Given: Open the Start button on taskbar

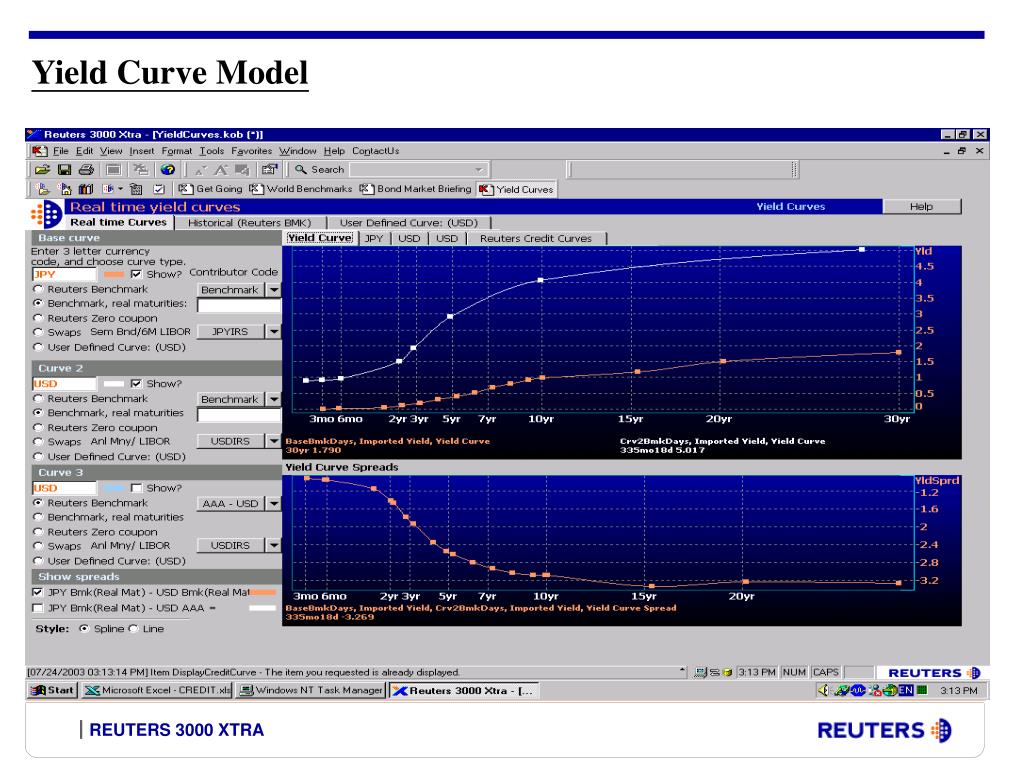Looking at the screenshot, I should coord(53,690).
